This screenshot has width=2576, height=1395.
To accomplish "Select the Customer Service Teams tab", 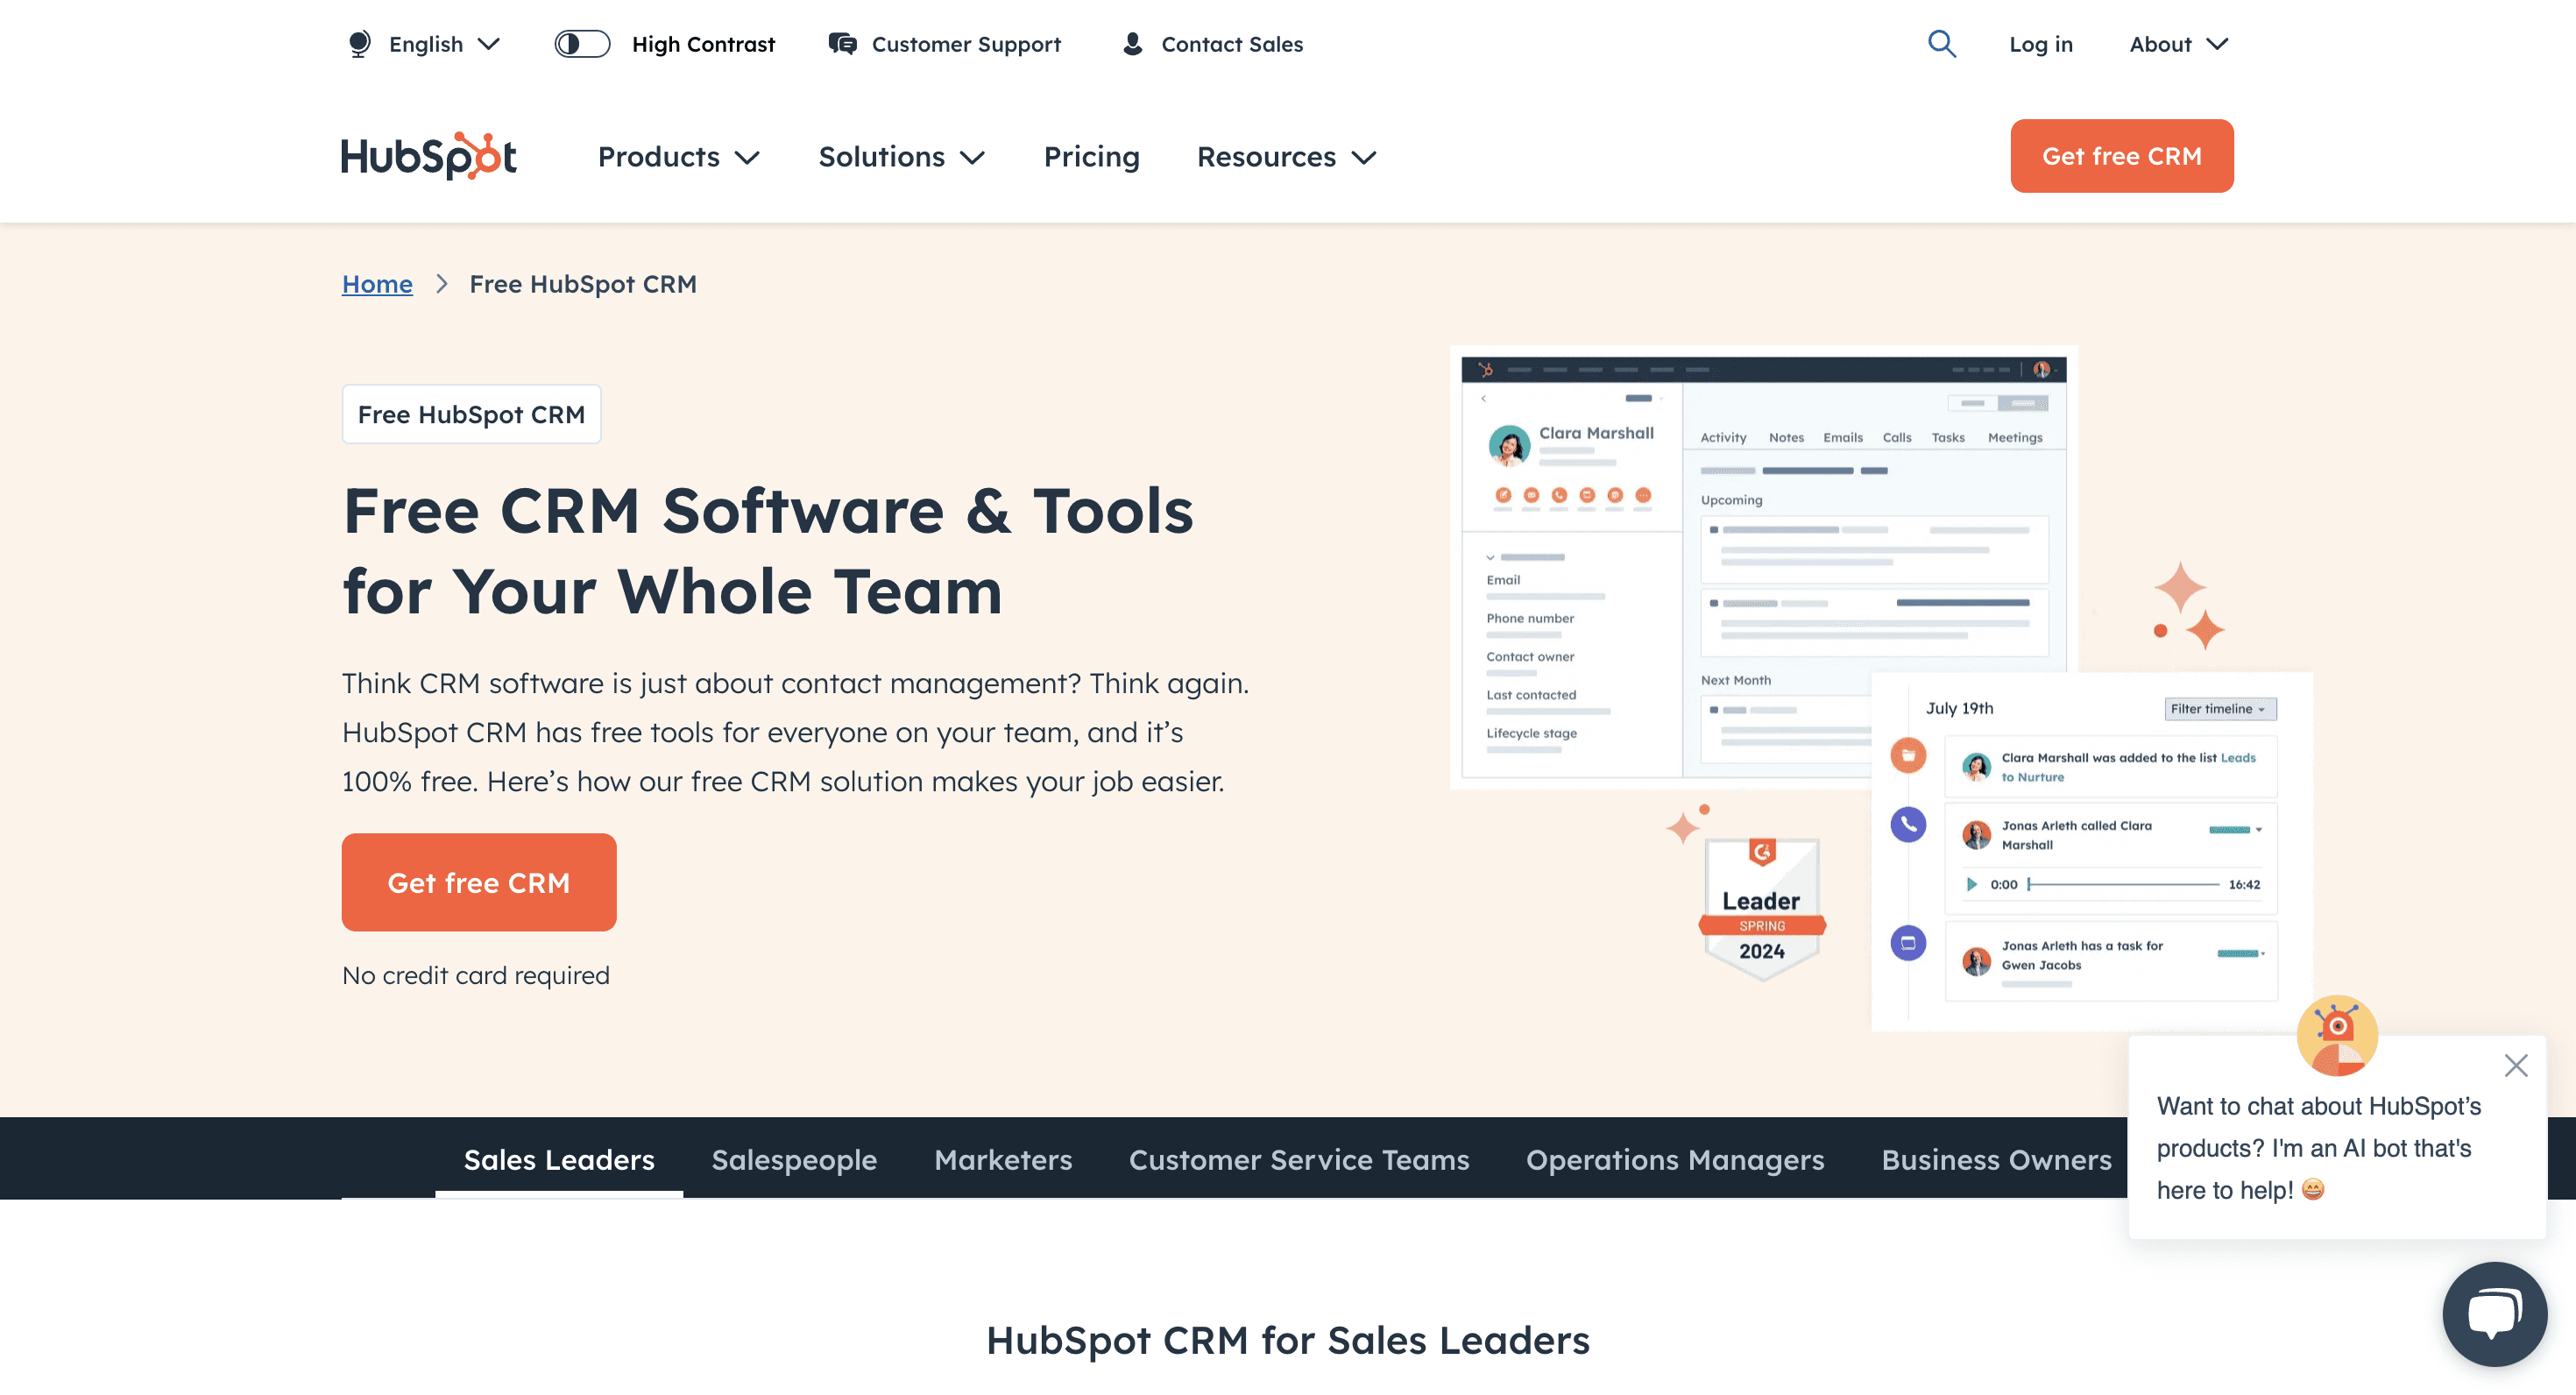I will 1299,1159.
